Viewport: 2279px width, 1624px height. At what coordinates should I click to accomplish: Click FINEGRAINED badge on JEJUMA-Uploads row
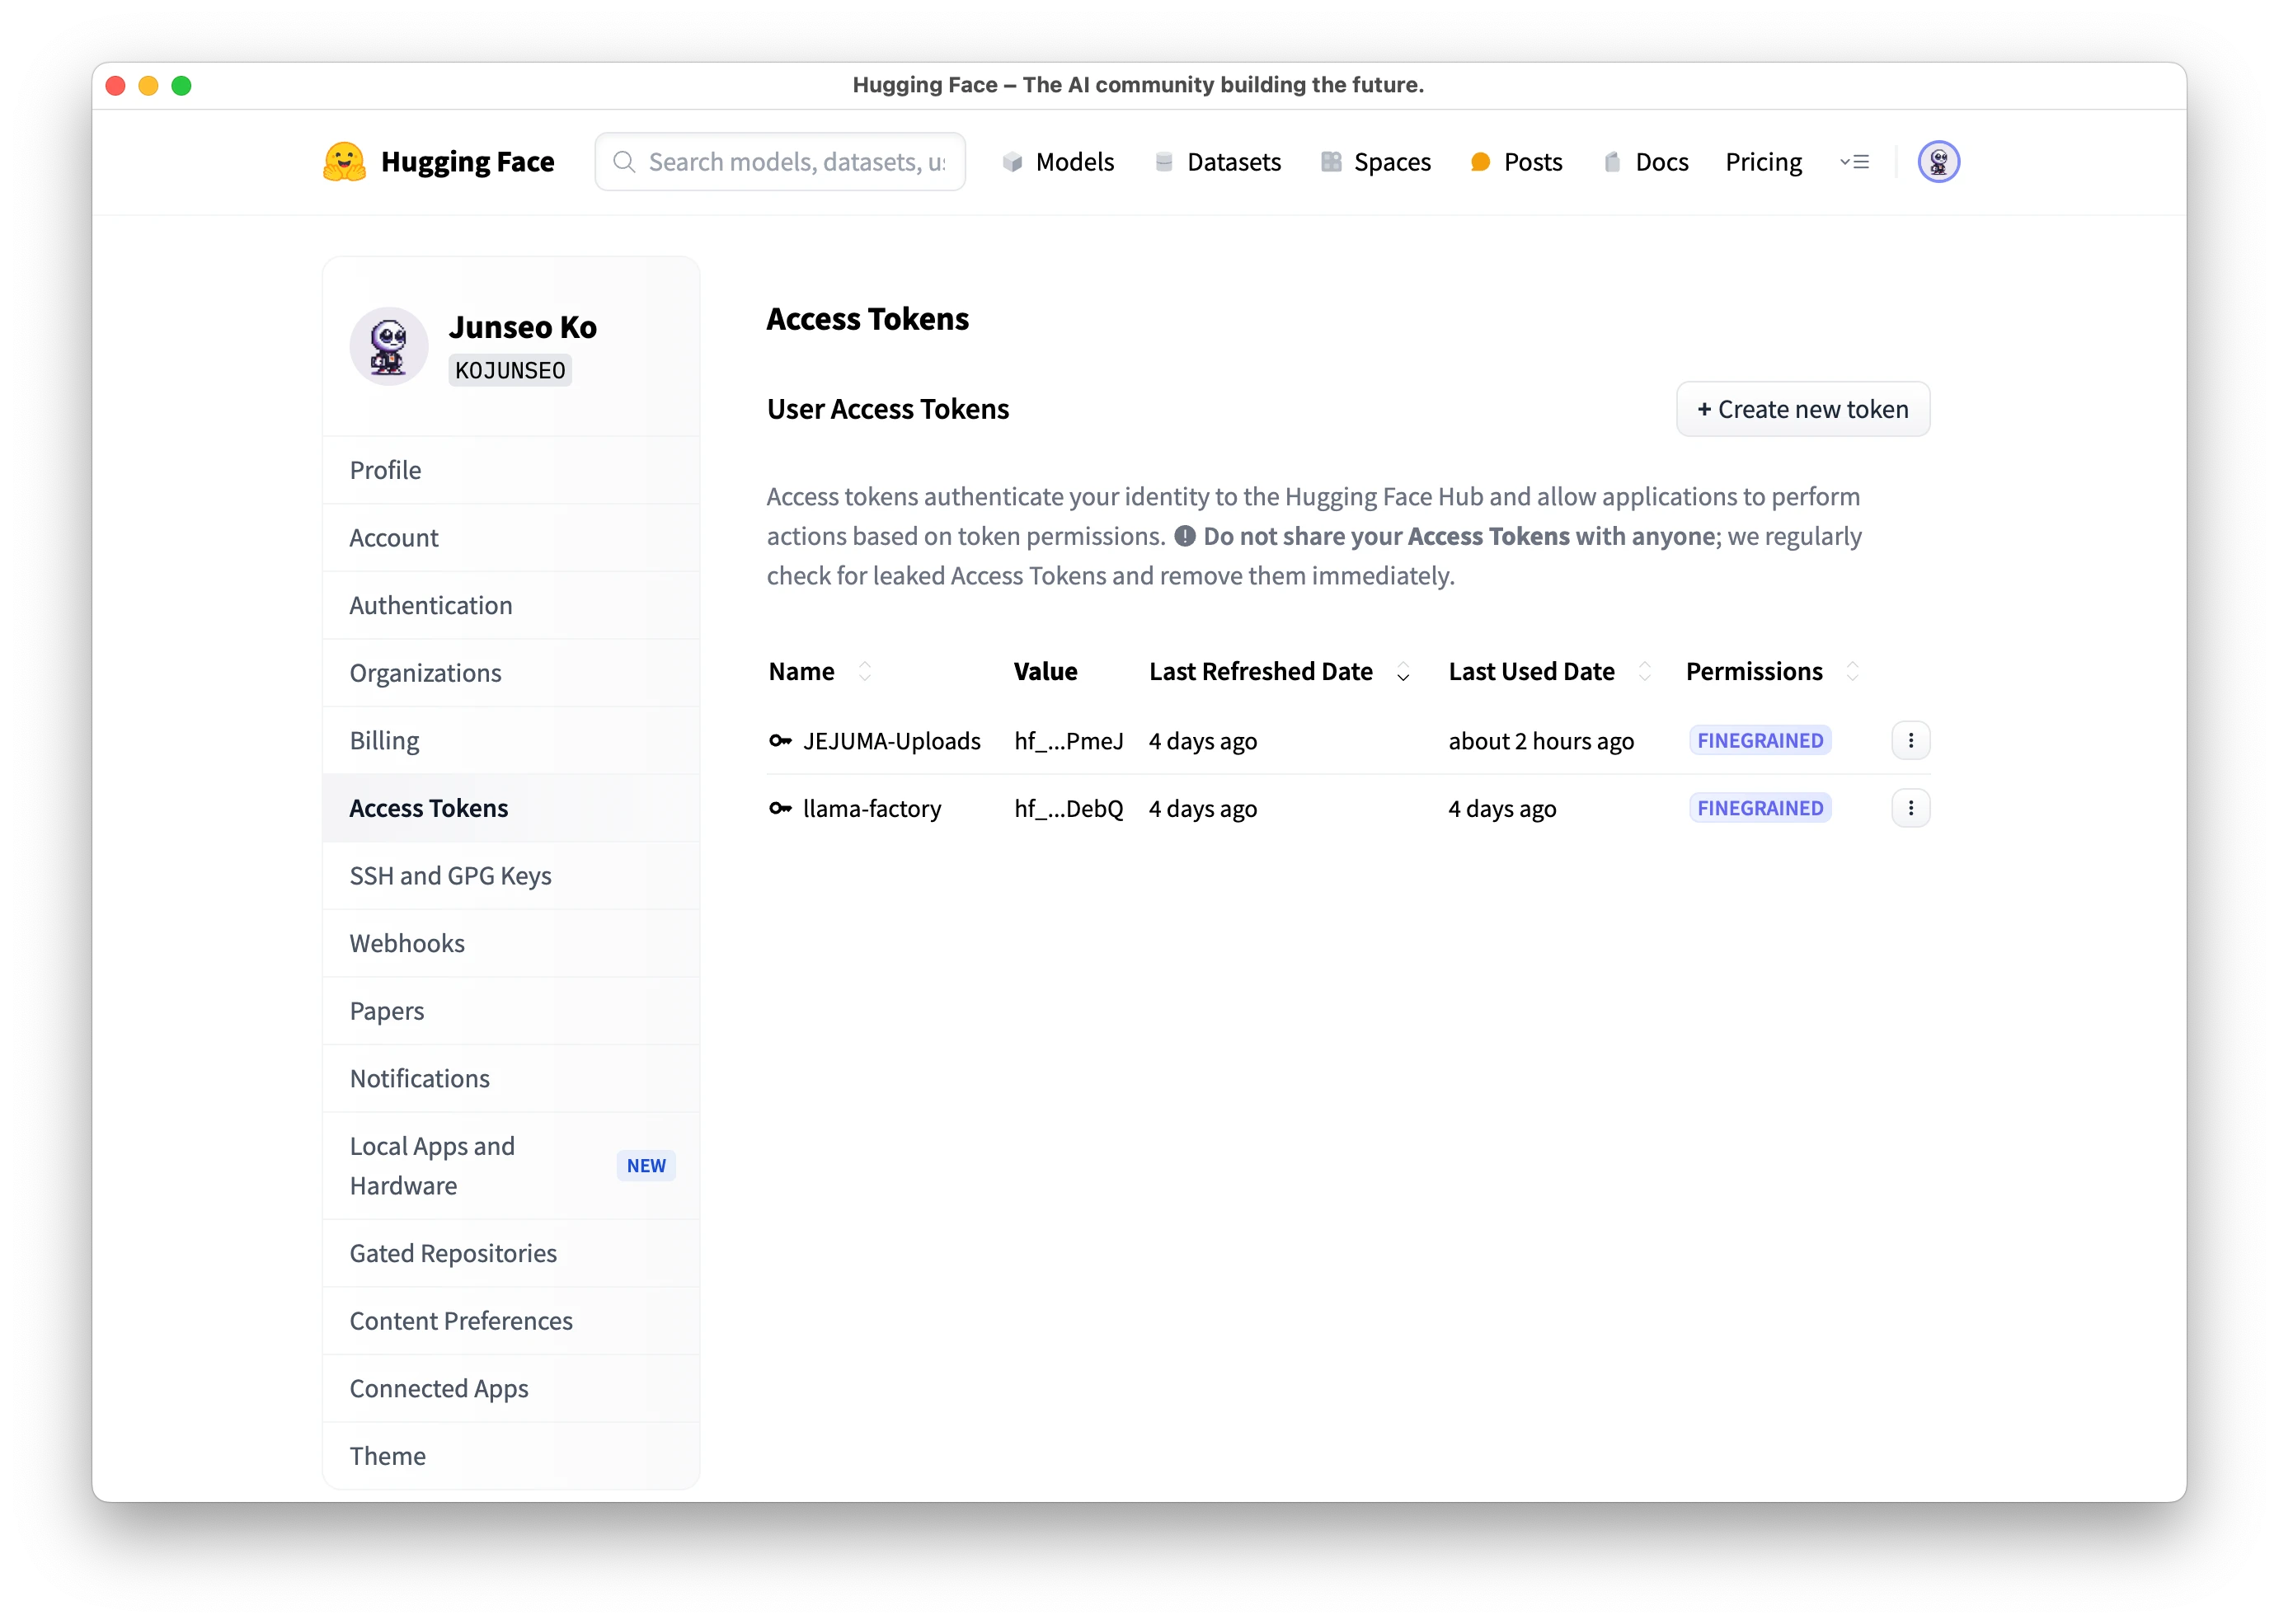(1760, 741)
